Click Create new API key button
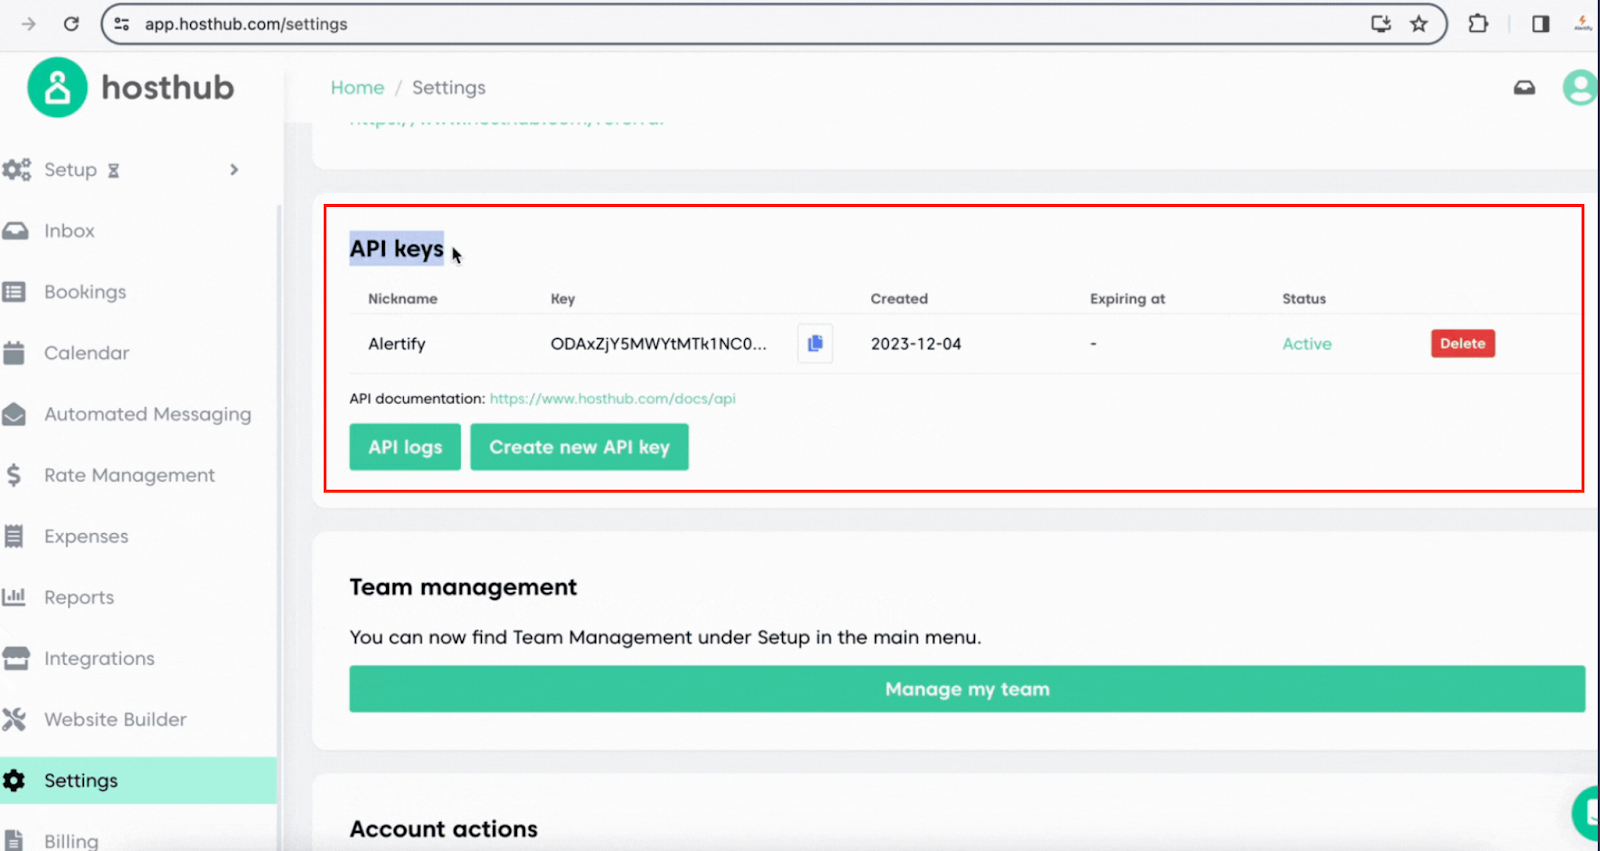 579,447
